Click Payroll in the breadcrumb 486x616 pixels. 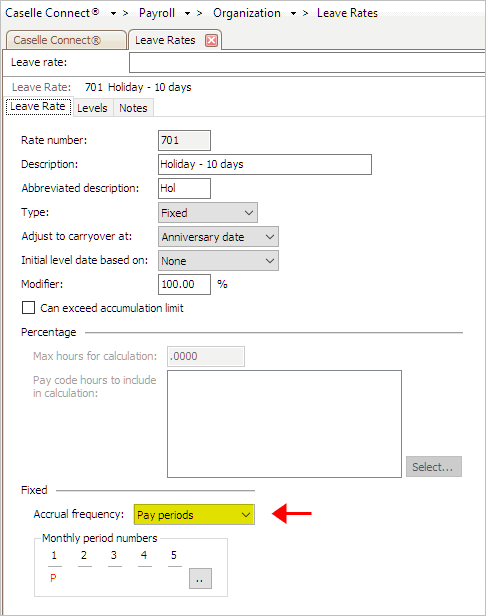point(157,13)
